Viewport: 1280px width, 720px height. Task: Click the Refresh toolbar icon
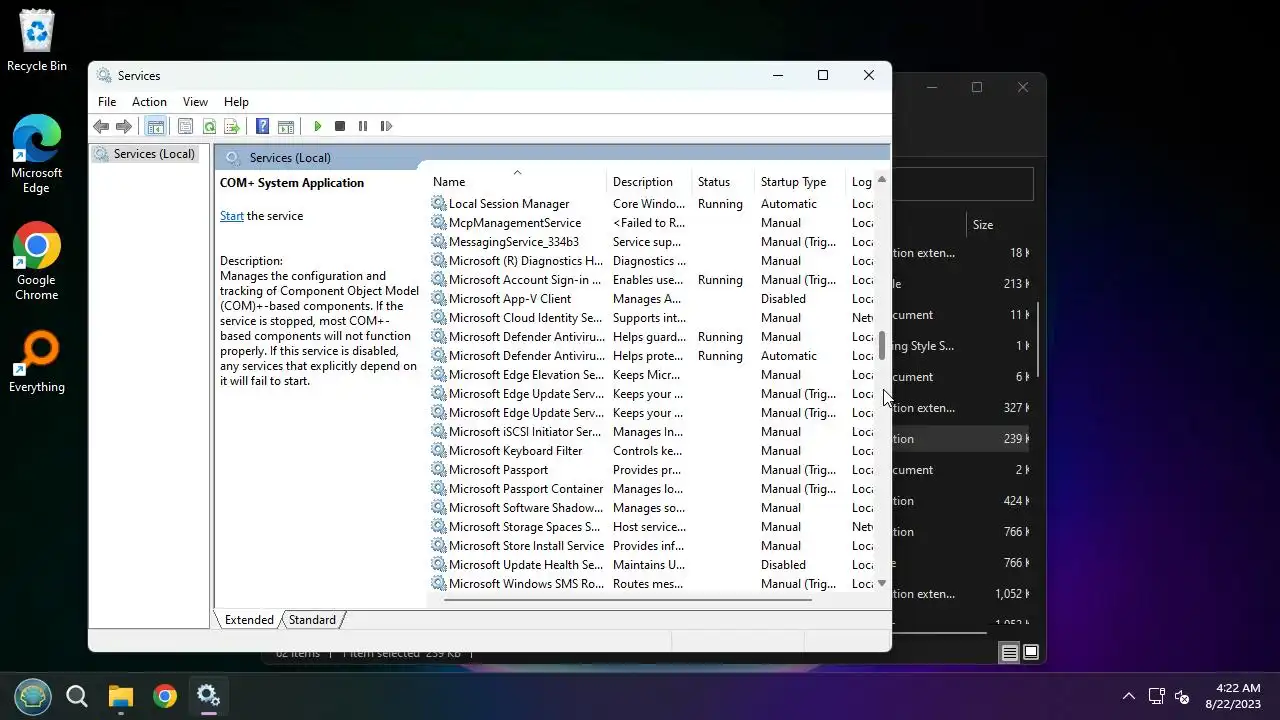click(209, 126)
